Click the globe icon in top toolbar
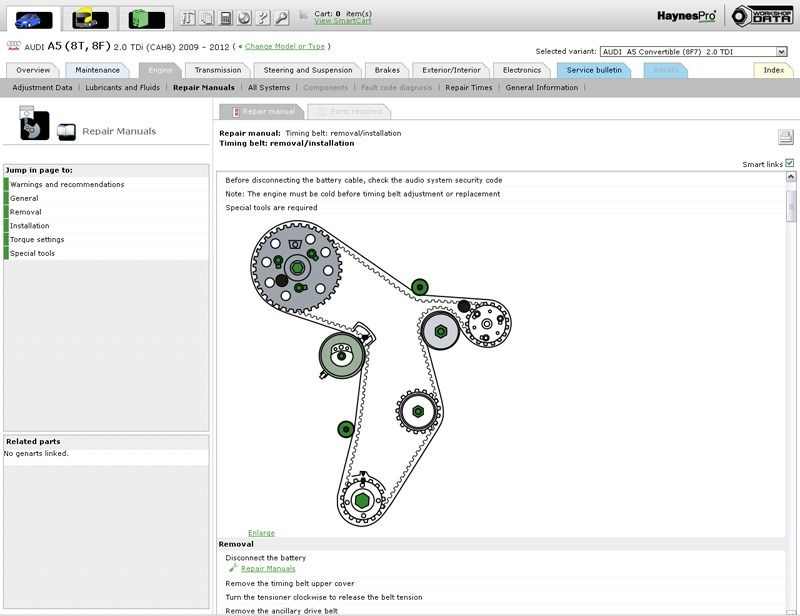Viewport: 800px width, 616px height. [244, 18]
